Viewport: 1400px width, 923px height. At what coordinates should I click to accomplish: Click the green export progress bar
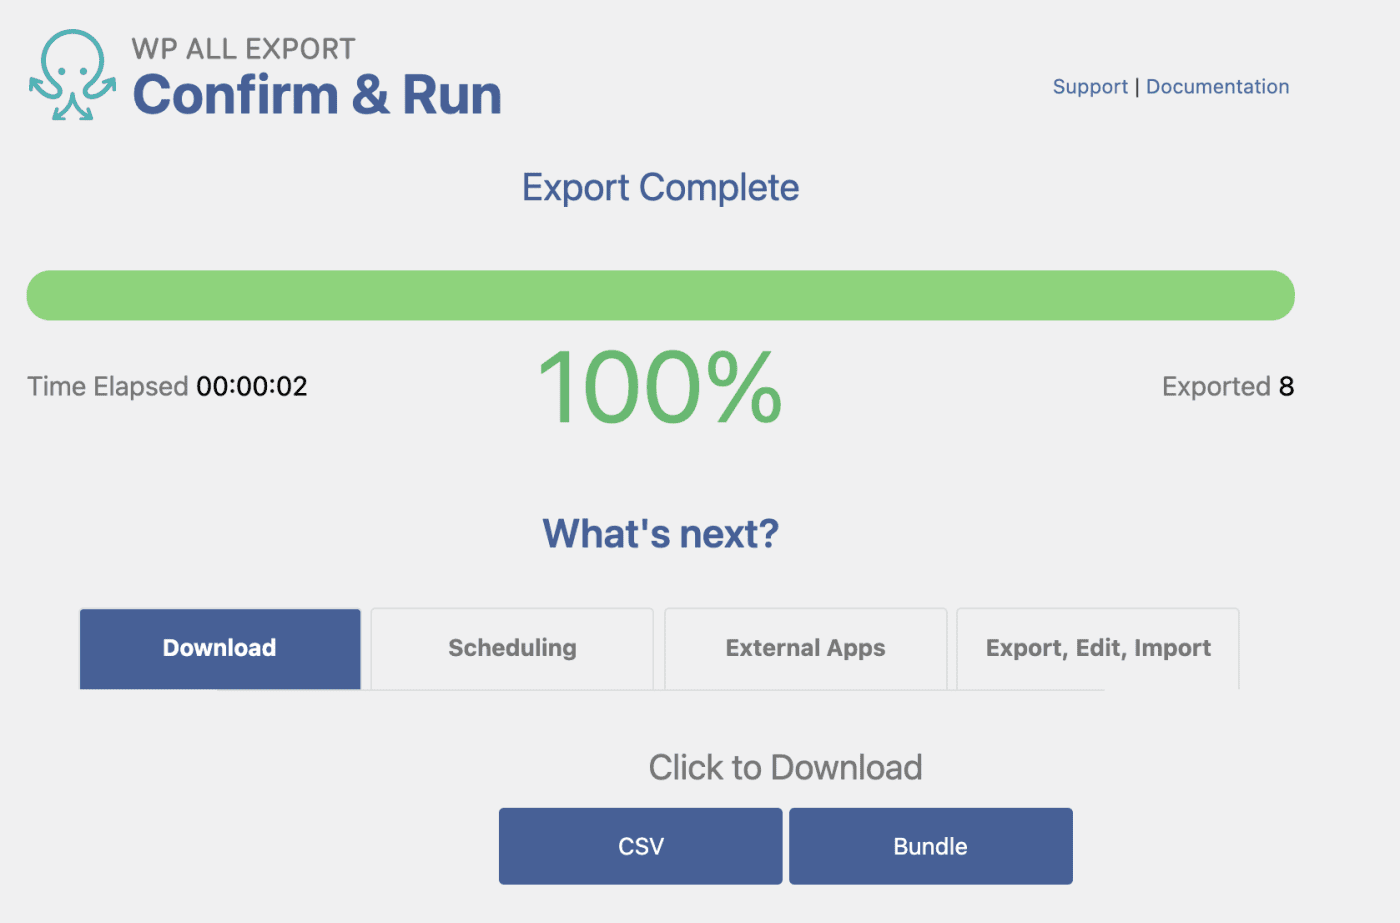coord(660,295)
